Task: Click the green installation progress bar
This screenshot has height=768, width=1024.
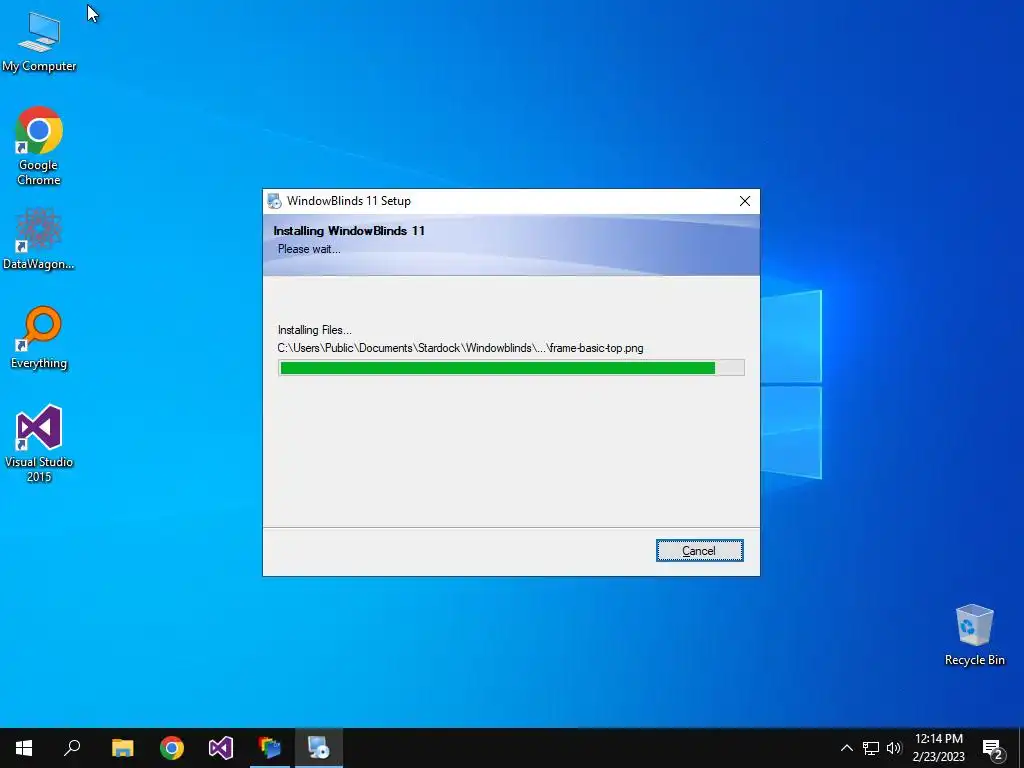Action: tap(511, 368)
